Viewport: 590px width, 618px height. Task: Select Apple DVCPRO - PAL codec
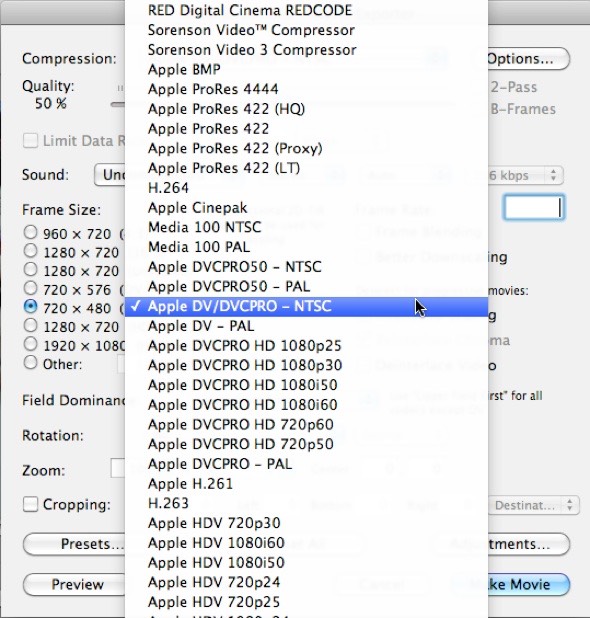tap(306, 464)
